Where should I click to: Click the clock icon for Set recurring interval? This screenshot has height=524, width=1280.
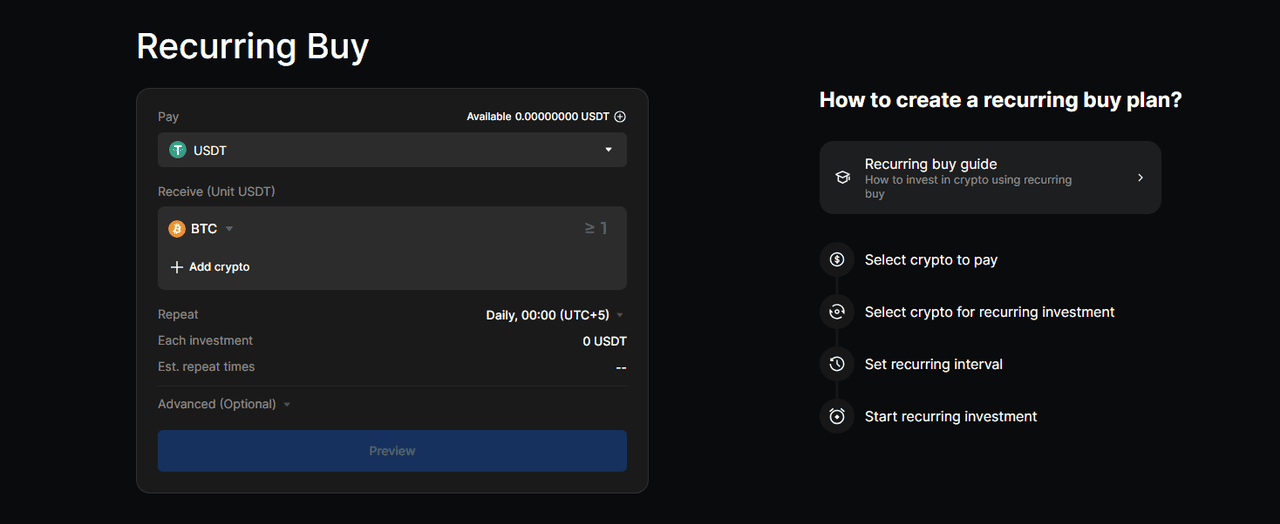837,364
